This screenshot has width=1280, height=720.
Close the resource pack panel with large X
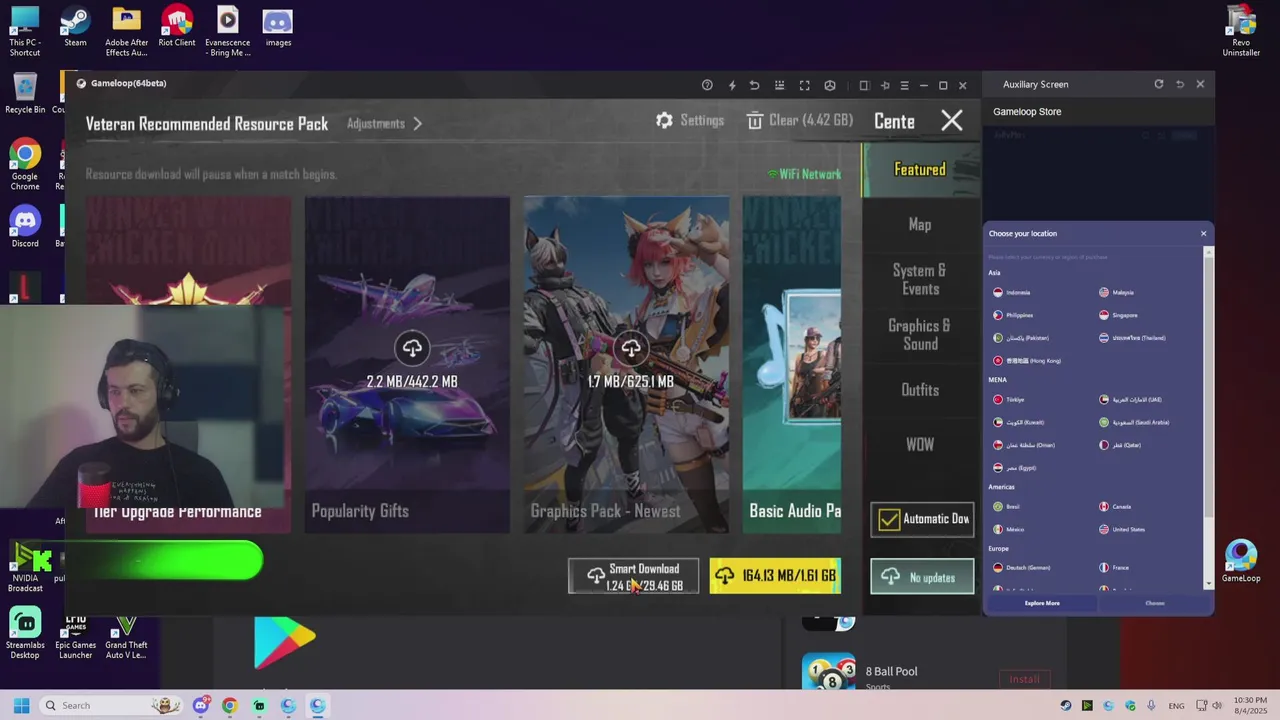pyautogui.click(x=952, y=121)
